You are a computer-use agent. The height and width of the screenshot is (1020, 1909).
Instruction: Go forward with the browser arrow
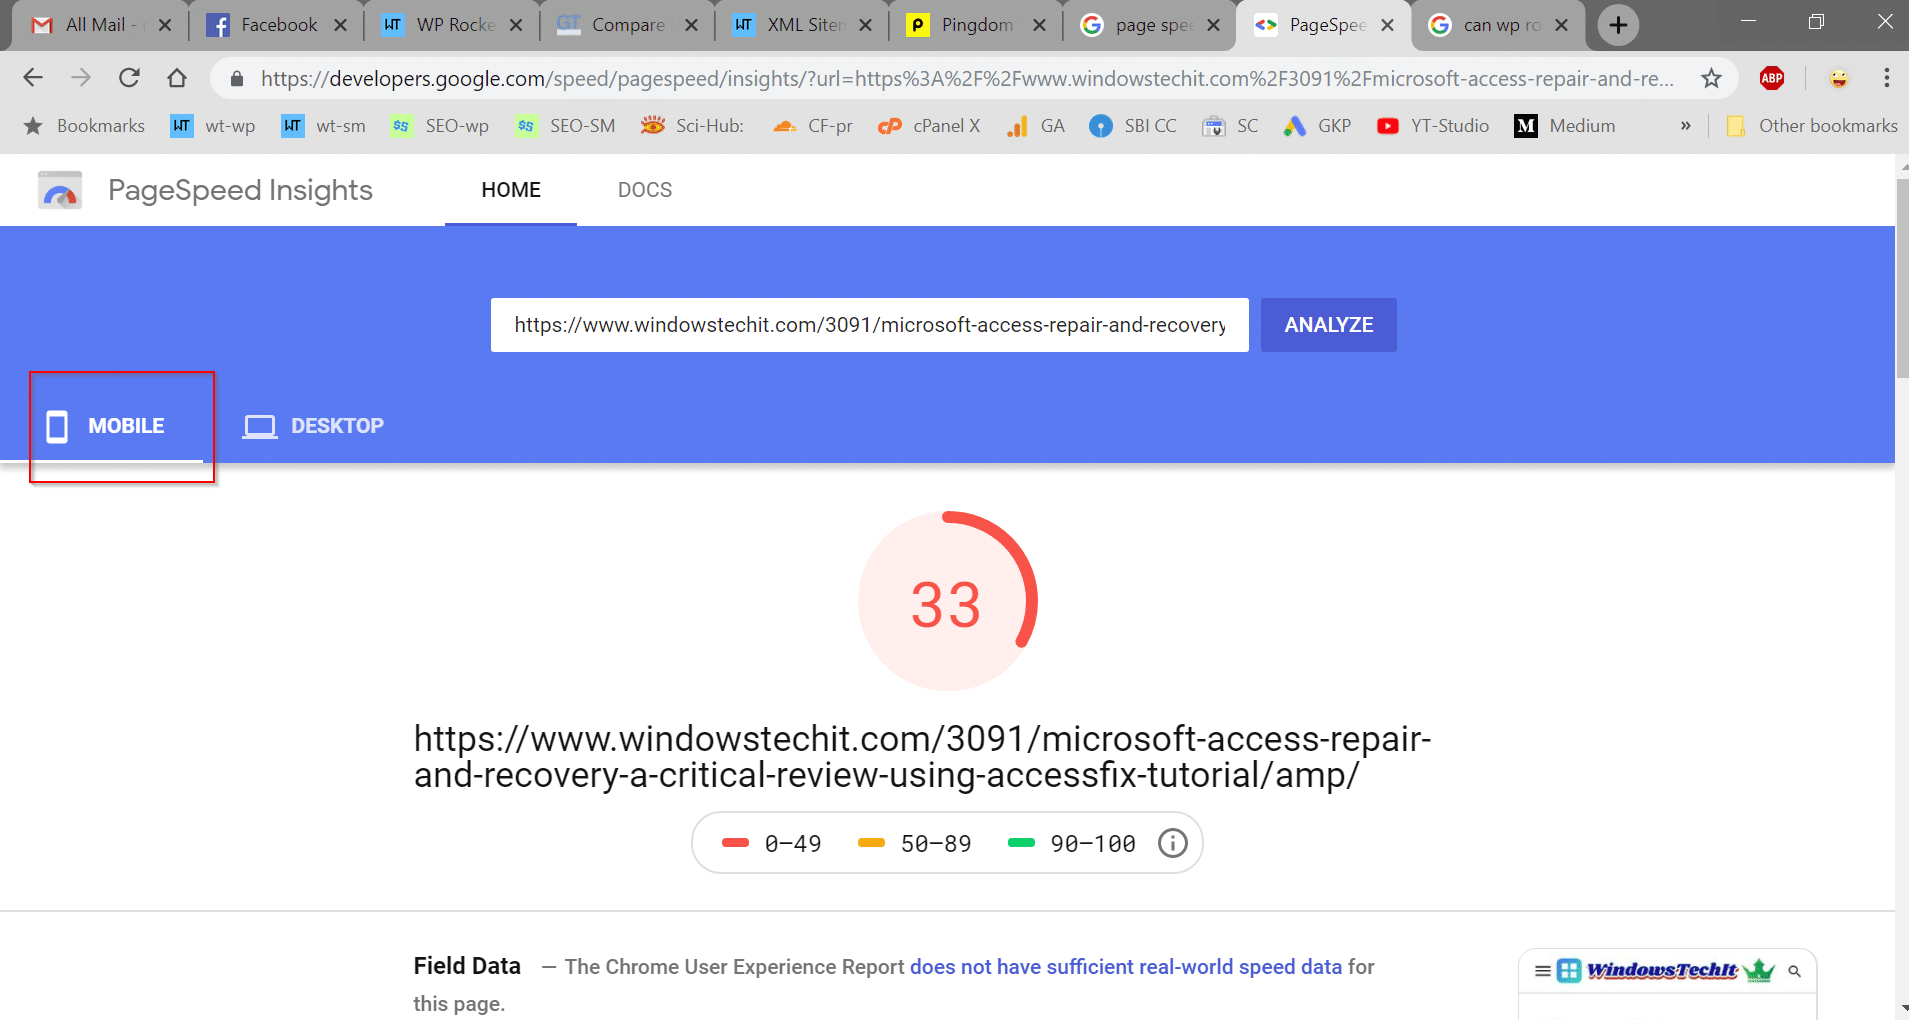click(x=81, y=78)
